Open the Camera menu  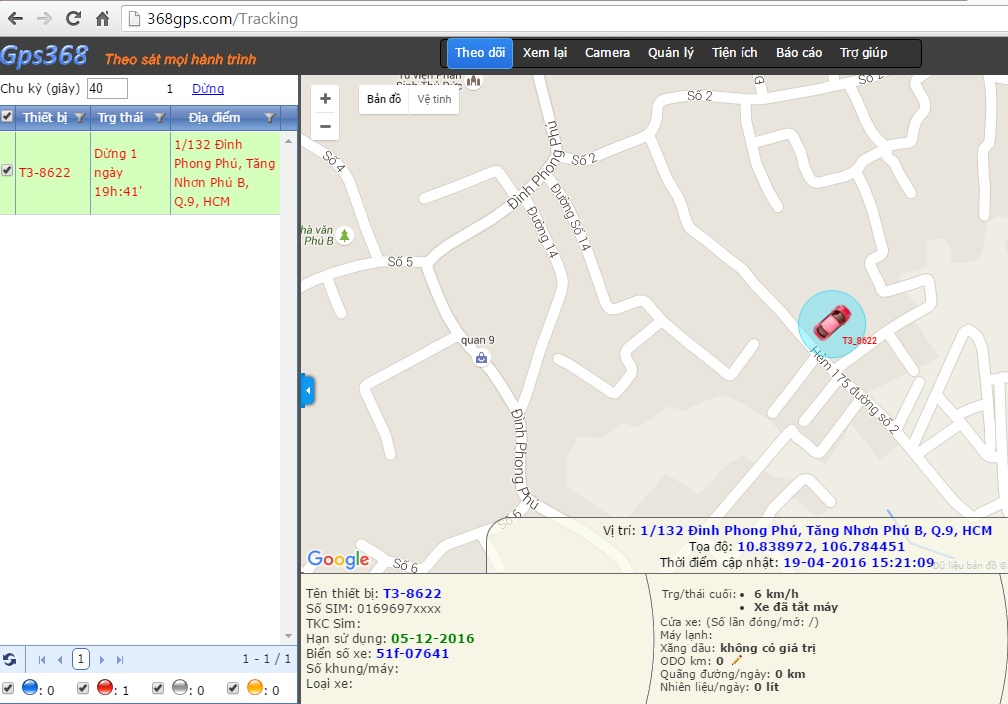(x=607, y=53)
